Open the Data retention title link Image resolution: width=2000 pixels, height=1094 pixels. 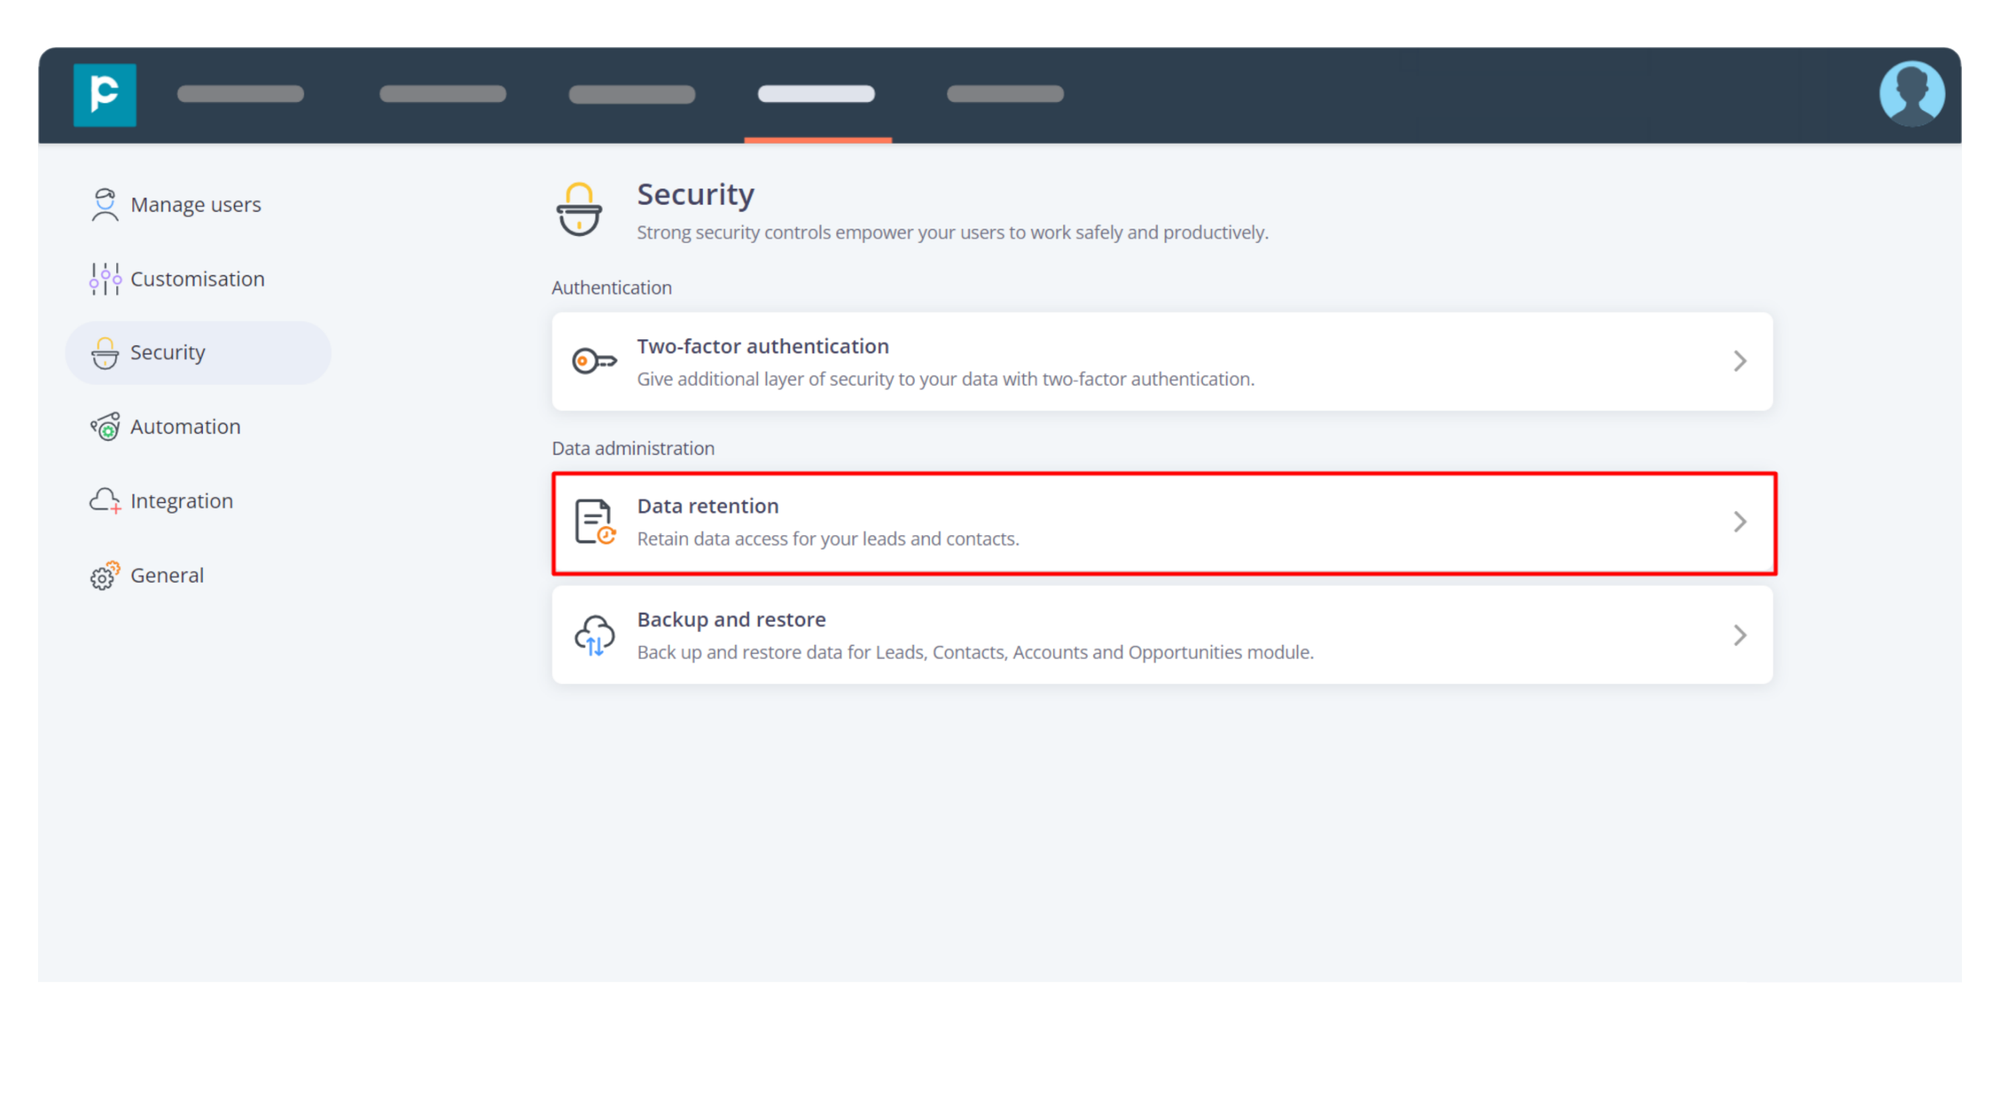click(x=707, y=506)
